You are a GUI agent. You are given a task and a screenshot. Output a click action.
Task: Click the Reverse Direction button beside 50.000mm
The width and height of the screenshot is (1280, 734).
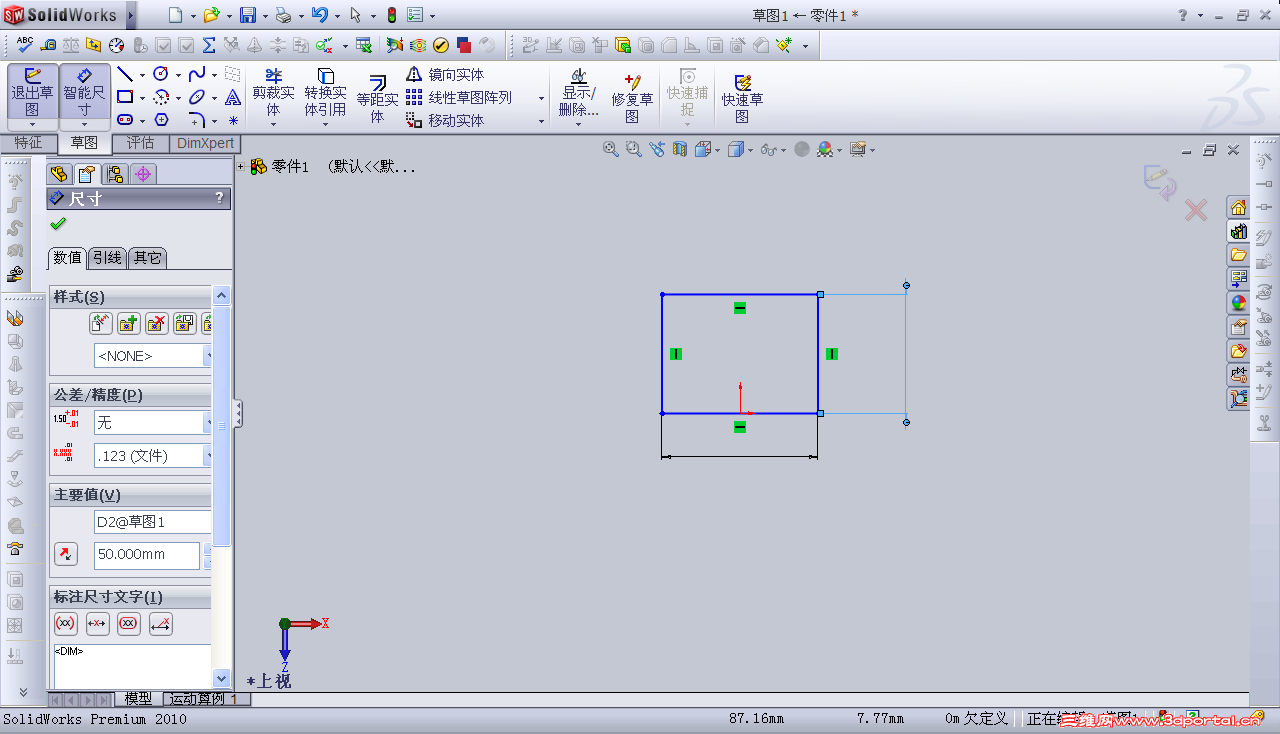click(x=65, y=554)
